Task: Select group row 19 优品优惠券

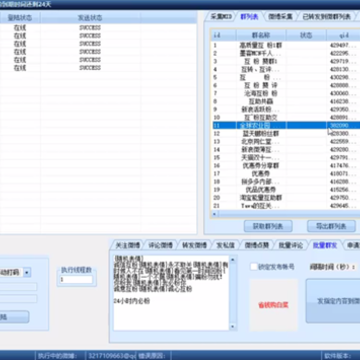Action: 286,190
